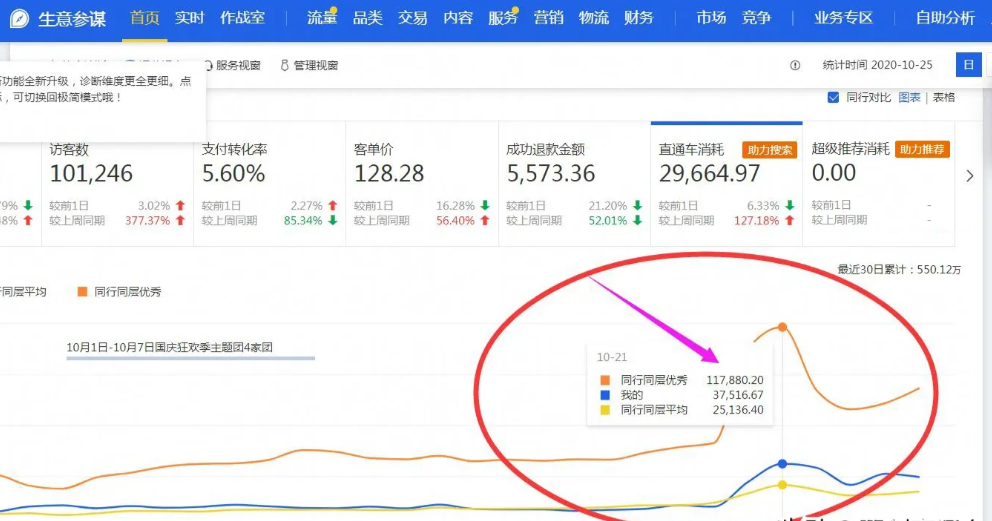This screenshot has width=992, height=521.
Task: Click the yellow 同层平均 data point on 10-21
Action: coord(783,485)
